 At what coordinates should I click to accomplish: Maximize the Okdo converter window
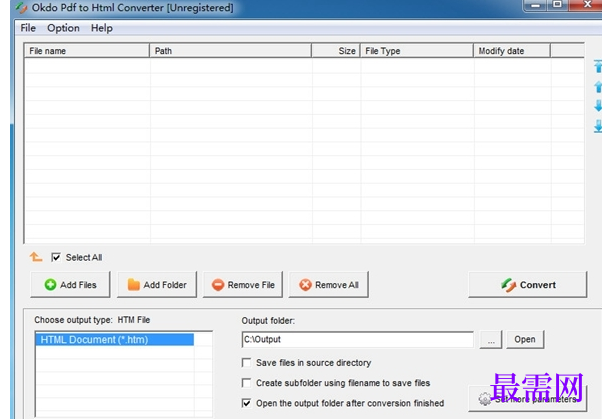coord(557,5)
